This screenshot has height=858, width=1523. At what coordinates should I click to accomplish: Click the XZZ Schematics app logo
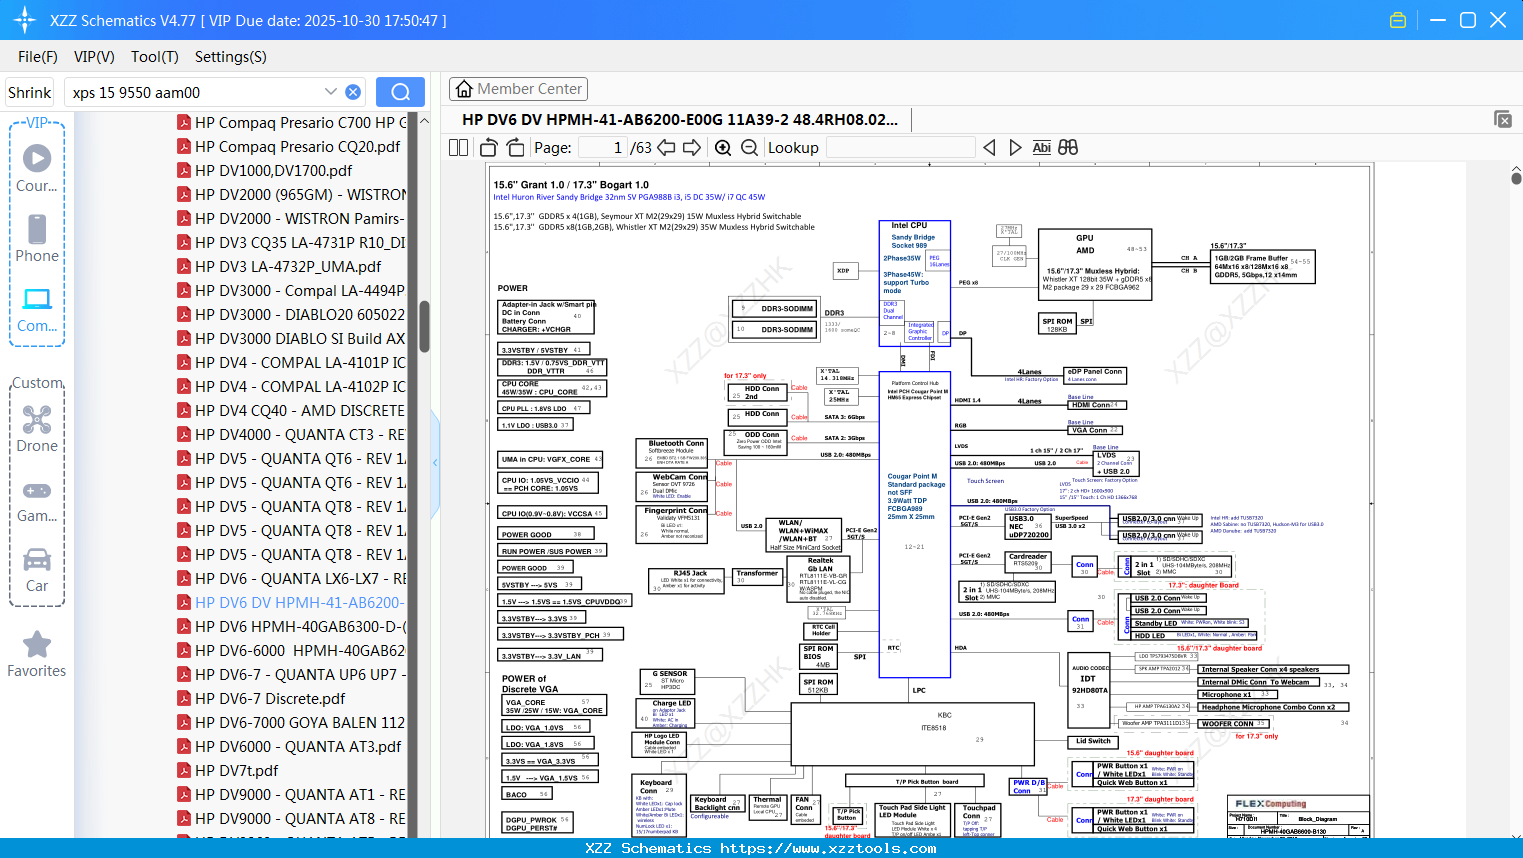24,20
